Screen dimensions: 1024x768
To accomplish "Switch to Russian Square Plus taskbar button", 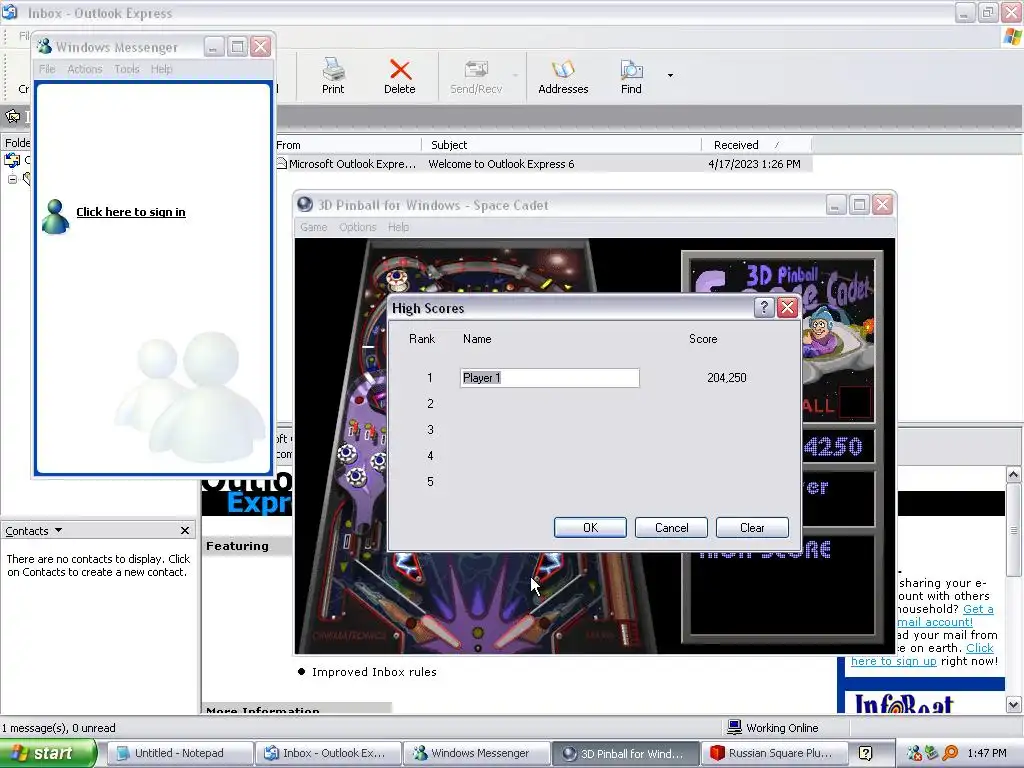I will click(775, 753).
